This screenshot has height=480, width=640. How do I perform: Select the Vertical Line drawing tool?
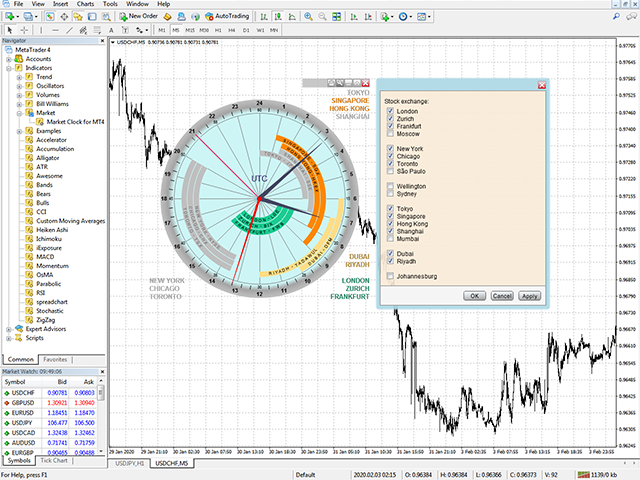click(x=41, y=30)
